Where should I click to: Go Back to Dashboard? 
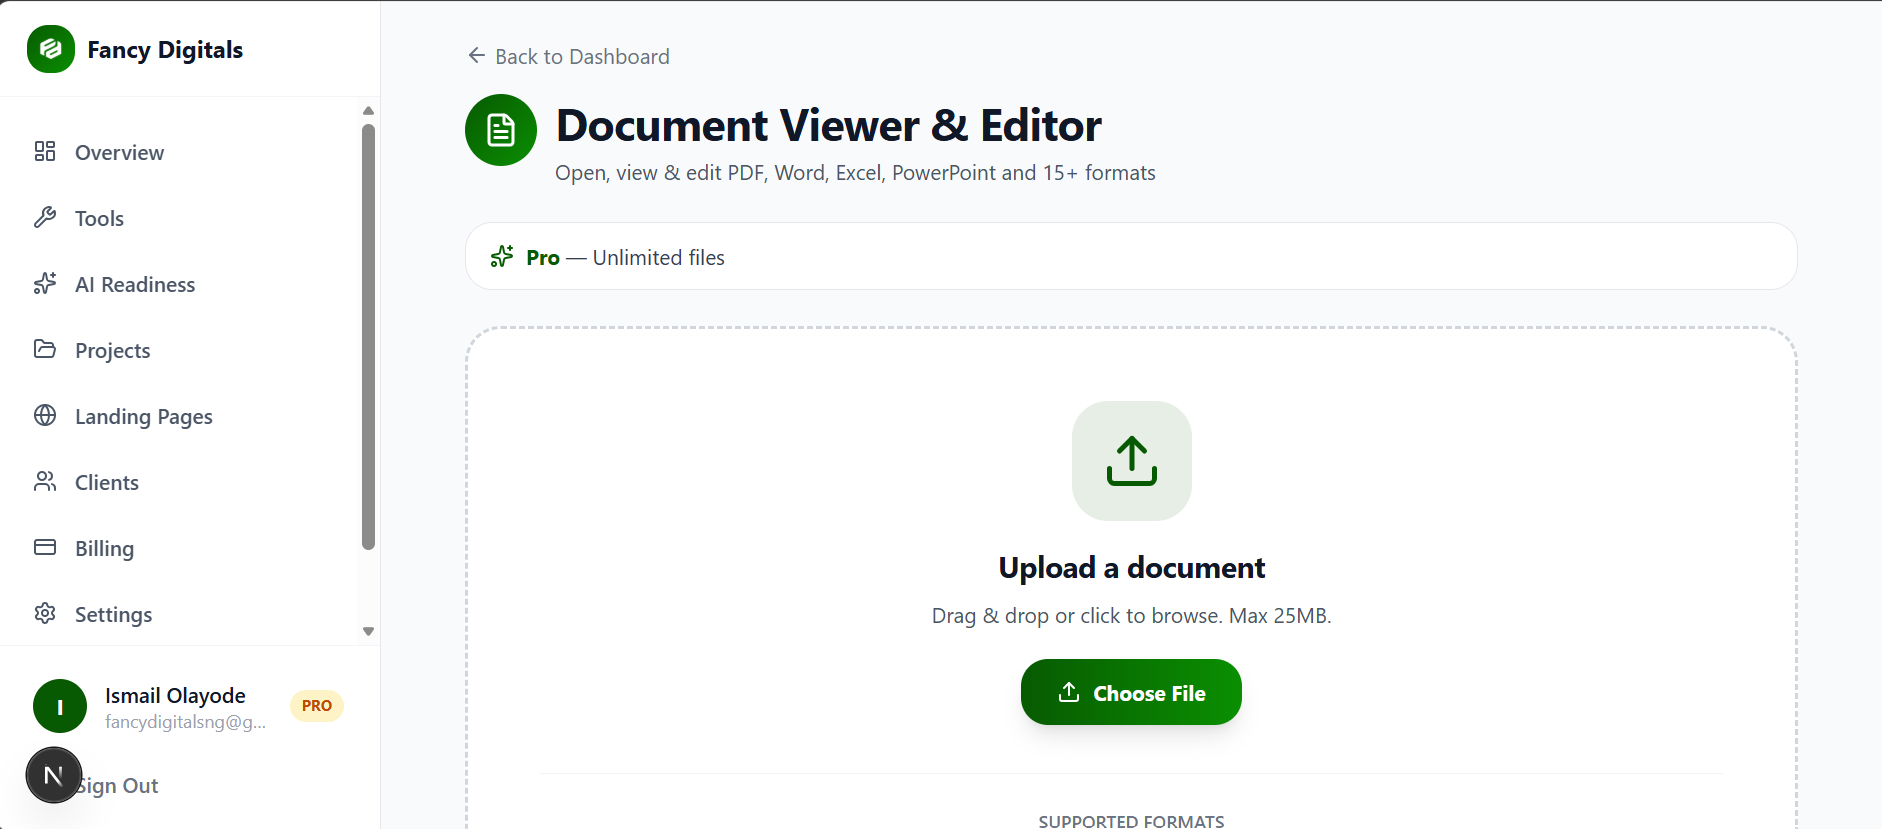[569, 57]
